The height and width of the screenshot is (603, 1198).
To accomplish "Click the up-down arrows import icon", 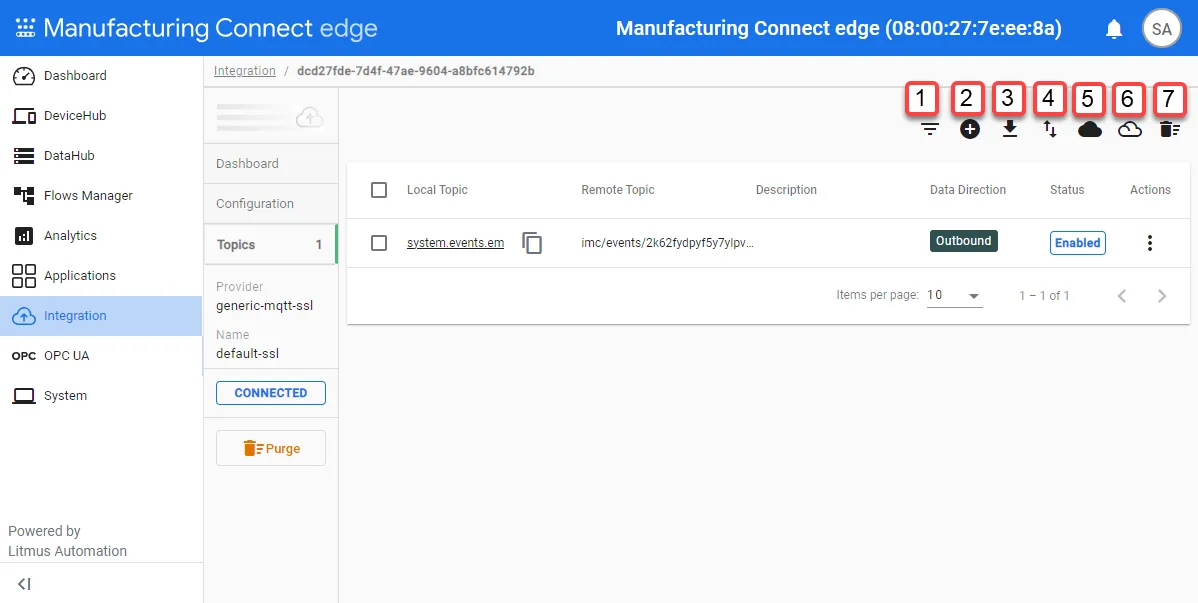I will pos(1051,130).
